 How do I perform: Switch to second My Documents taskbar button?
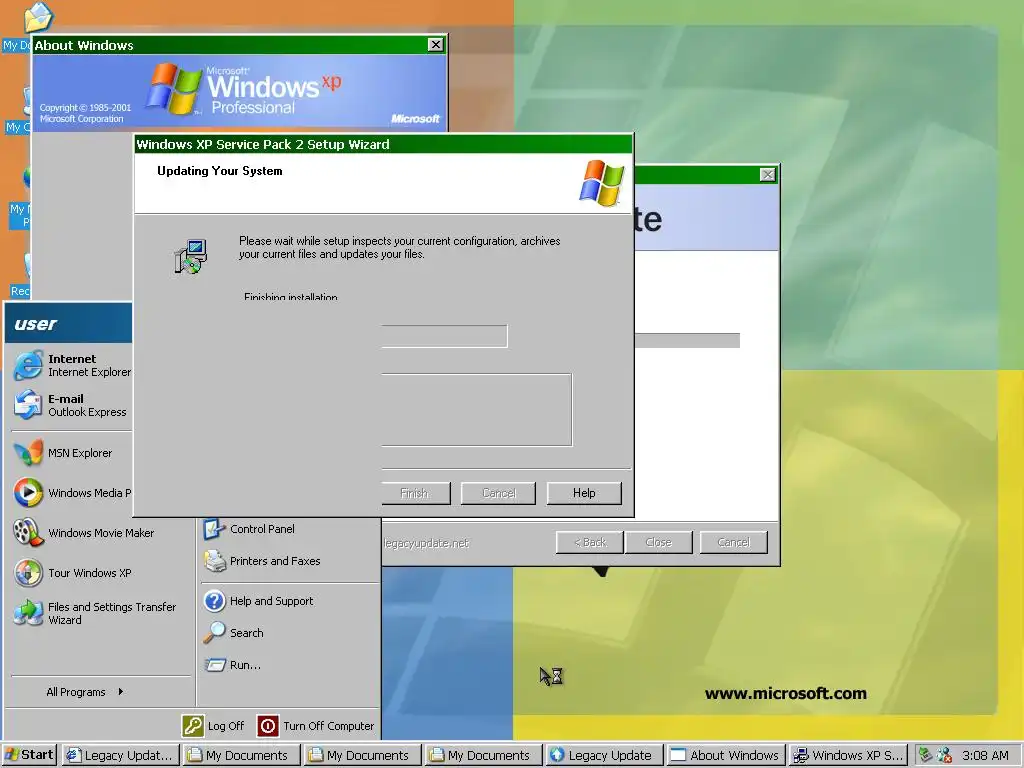click(362, 755)
